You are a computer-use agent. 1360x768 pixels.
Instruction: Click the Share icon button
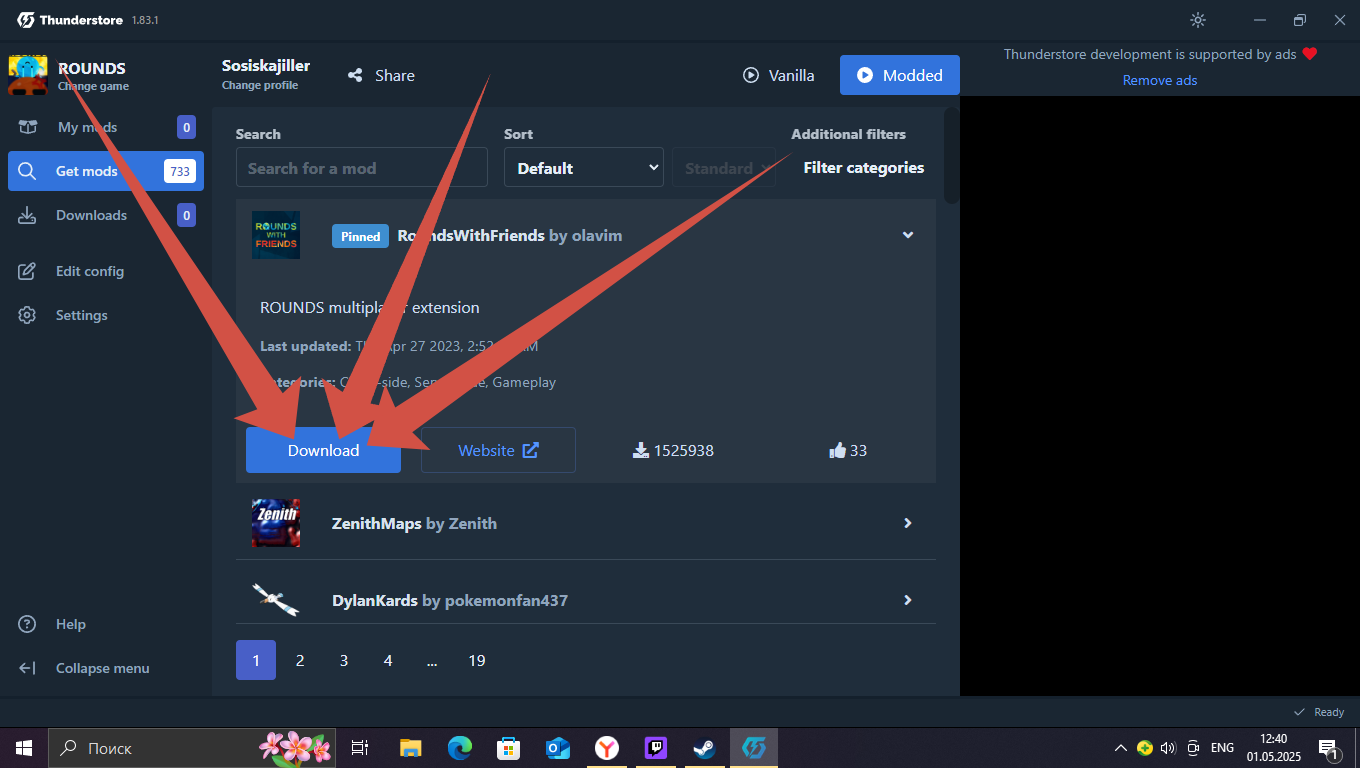click(381, 75)
